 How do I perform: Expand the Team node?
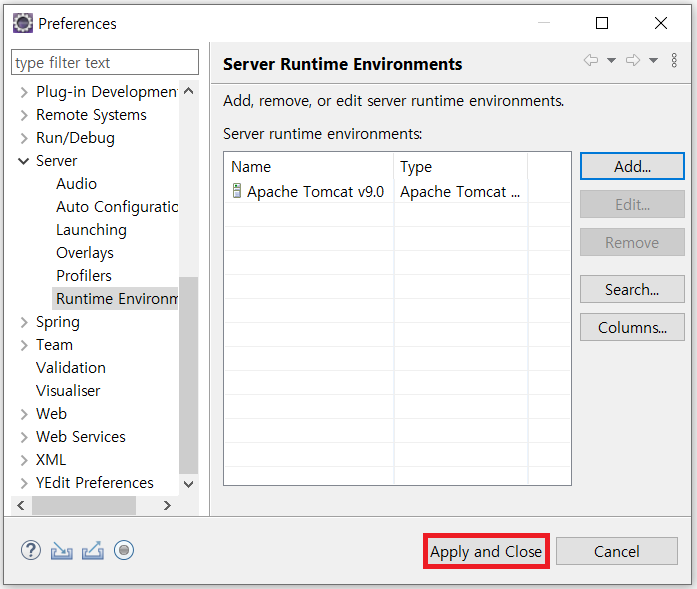pyautogui.click(x=24, y=345)
